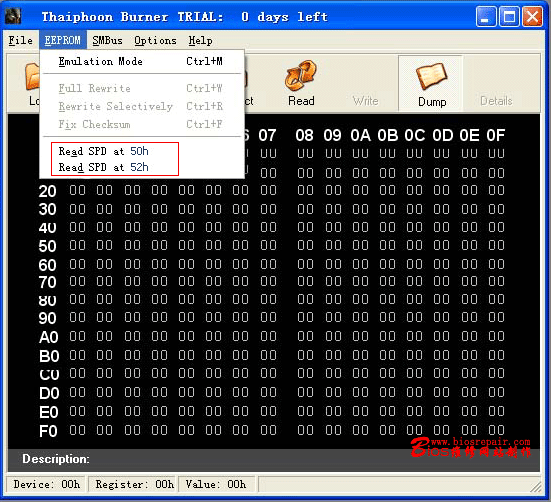
Task: Close the Thaiphoon Burner window
Action: pyautogui.click(x=532, y=16)
